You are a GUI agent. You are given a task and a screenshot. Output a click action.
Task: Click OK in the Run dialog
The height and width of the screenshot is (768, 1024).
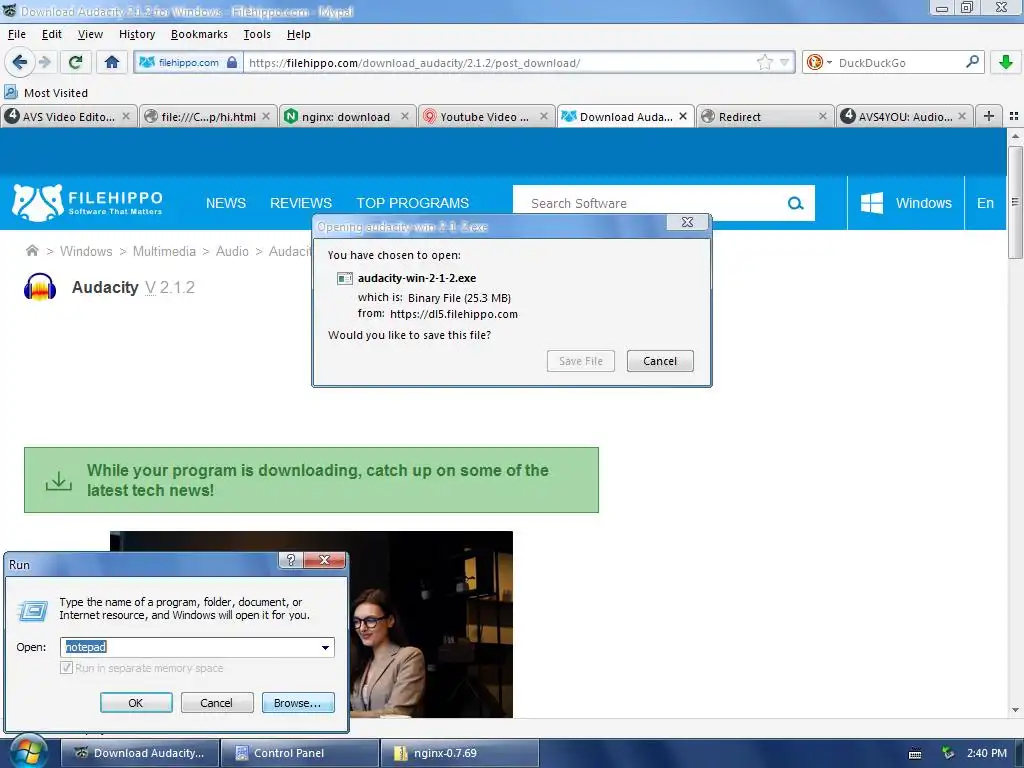(x=136, y=703)
